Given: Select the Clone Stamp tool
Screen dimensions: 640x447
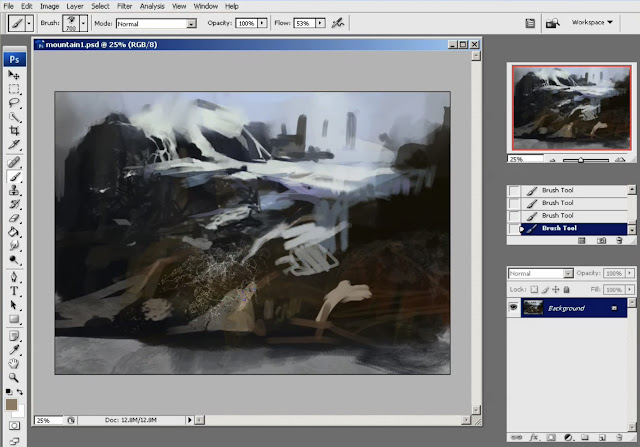Looking at the screenshot, I should [x=14, y=190].
